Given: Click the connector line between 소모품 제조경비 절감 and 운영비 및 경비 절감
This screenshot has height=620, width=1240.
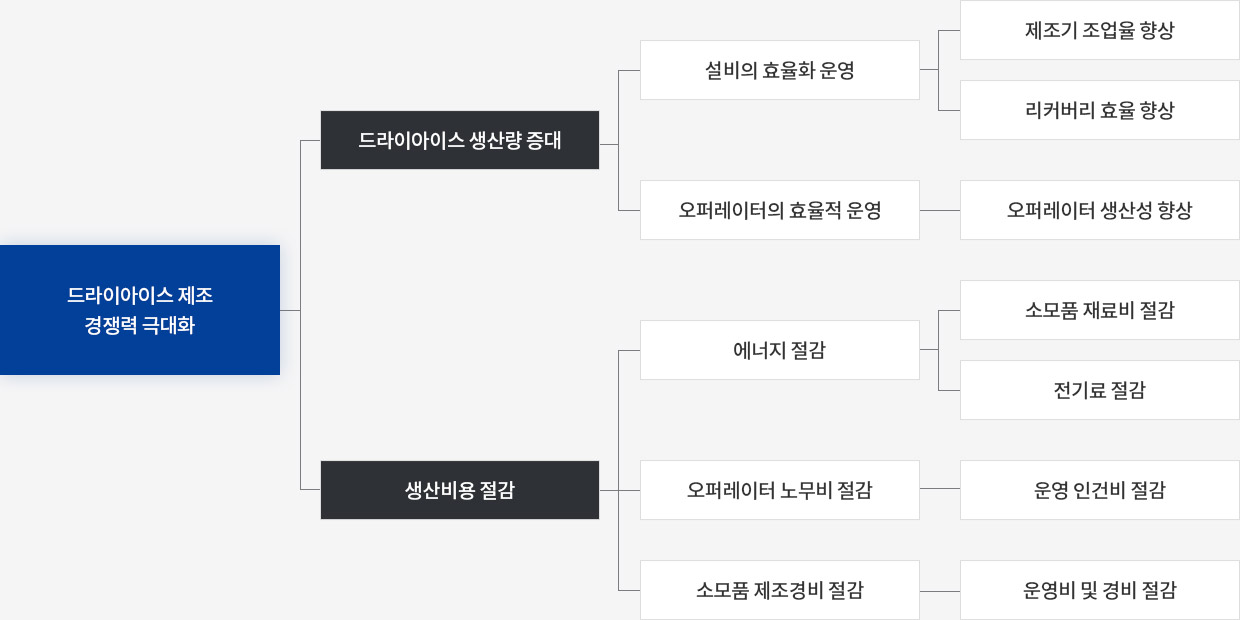Looking at the screenshot, I should (x=940, y=591).
